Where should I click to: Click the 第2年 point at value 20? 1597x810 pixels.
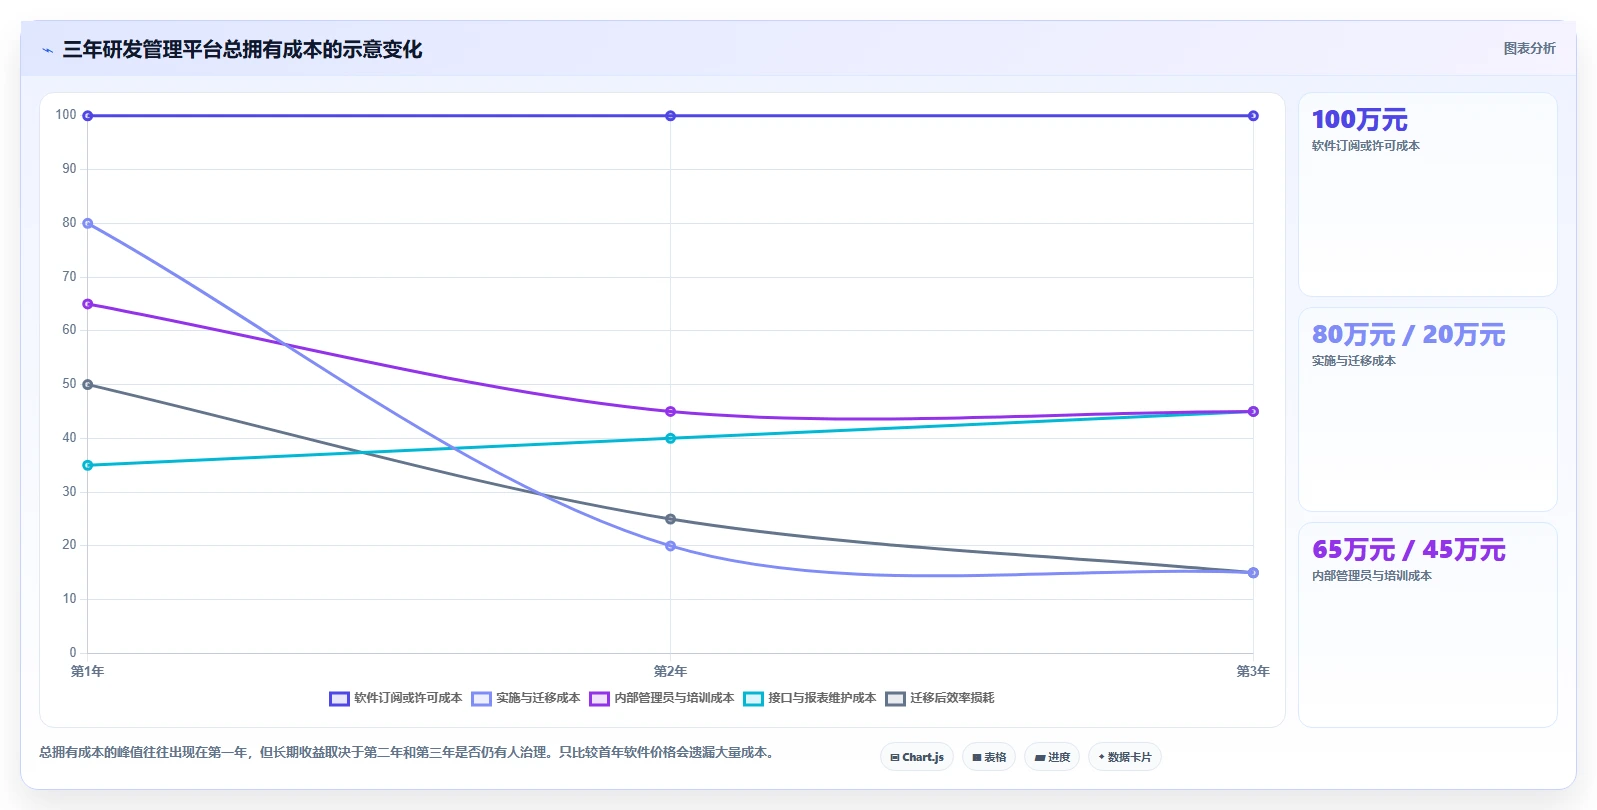[x=670, y=546]
